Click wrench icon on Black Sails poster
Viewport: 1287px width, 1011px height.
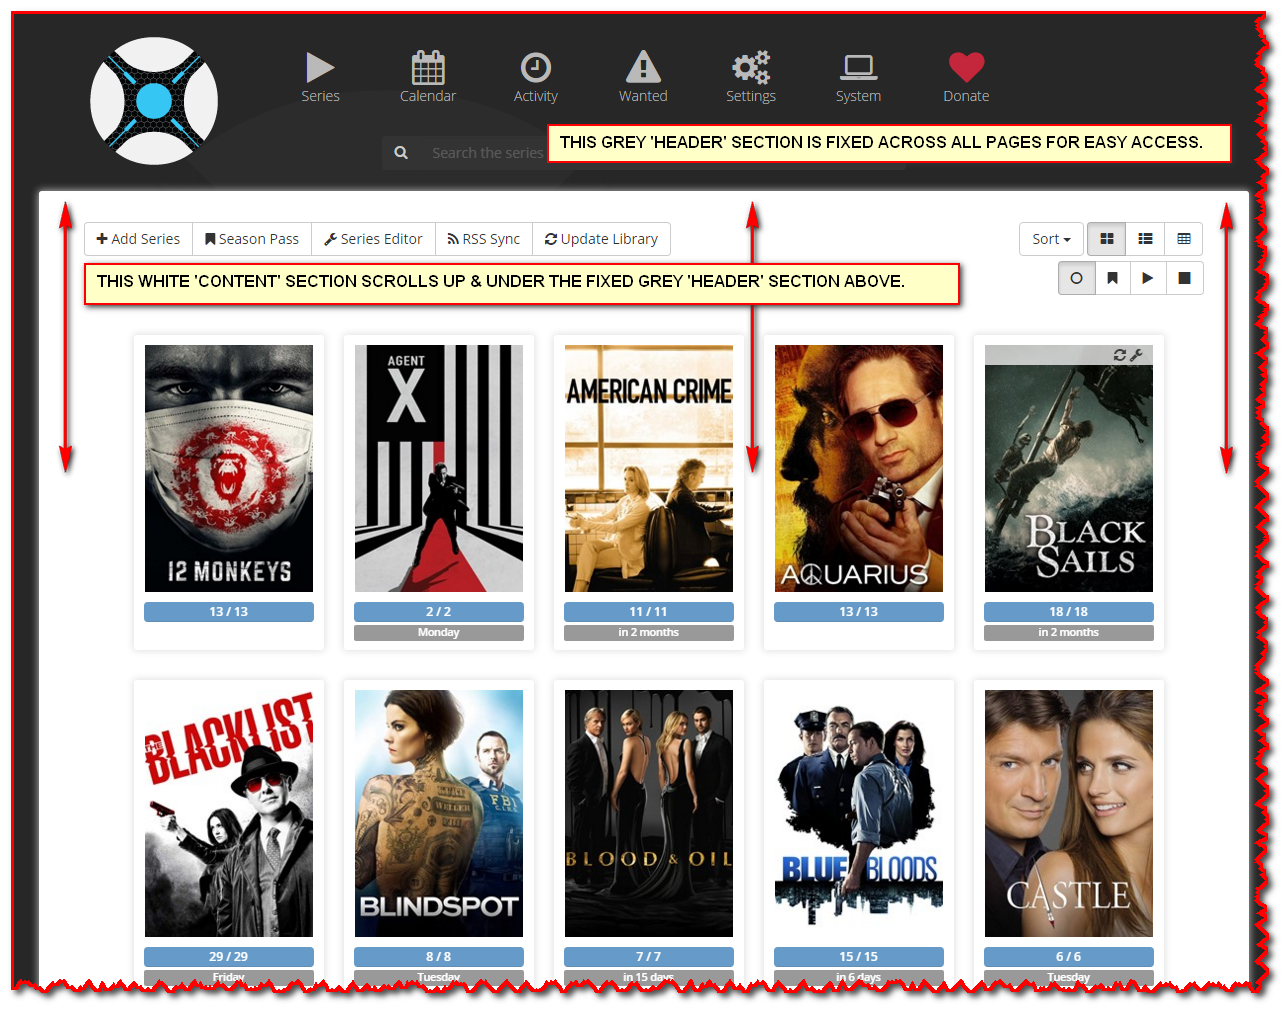tap(1136, 355)
